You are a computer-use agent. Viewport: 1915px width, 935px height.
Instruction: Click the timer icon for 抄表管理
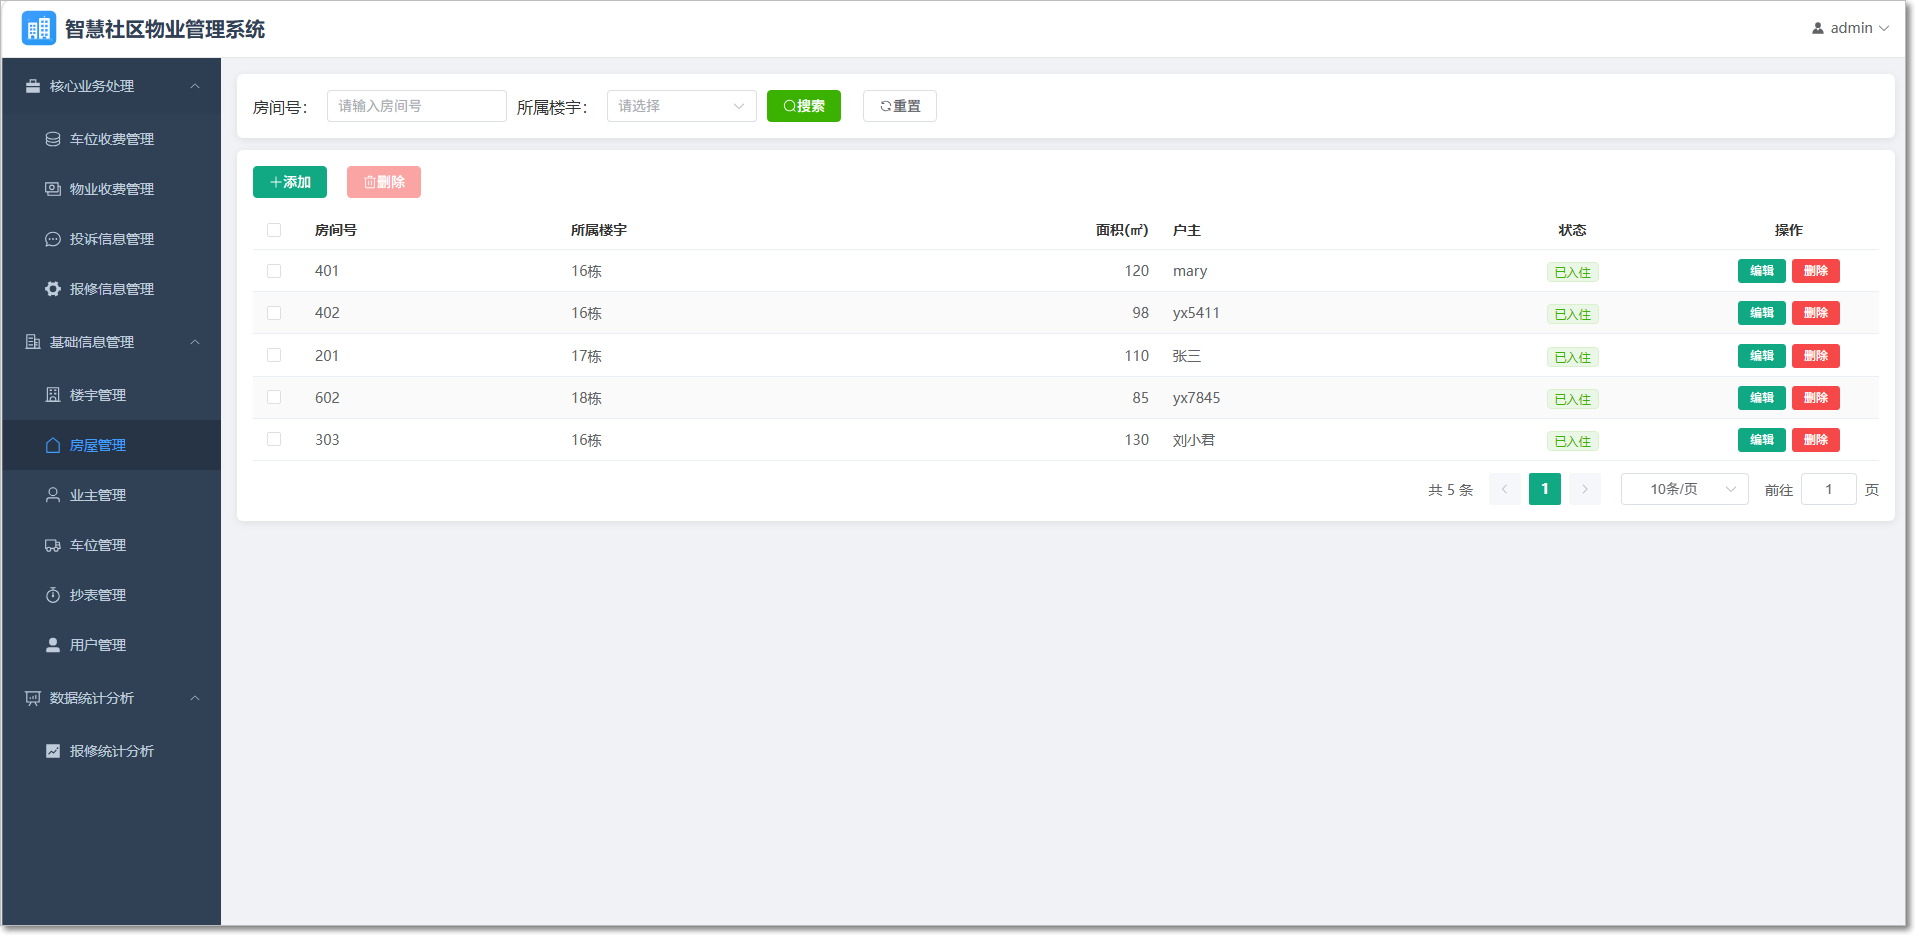[x=53, y=595]
